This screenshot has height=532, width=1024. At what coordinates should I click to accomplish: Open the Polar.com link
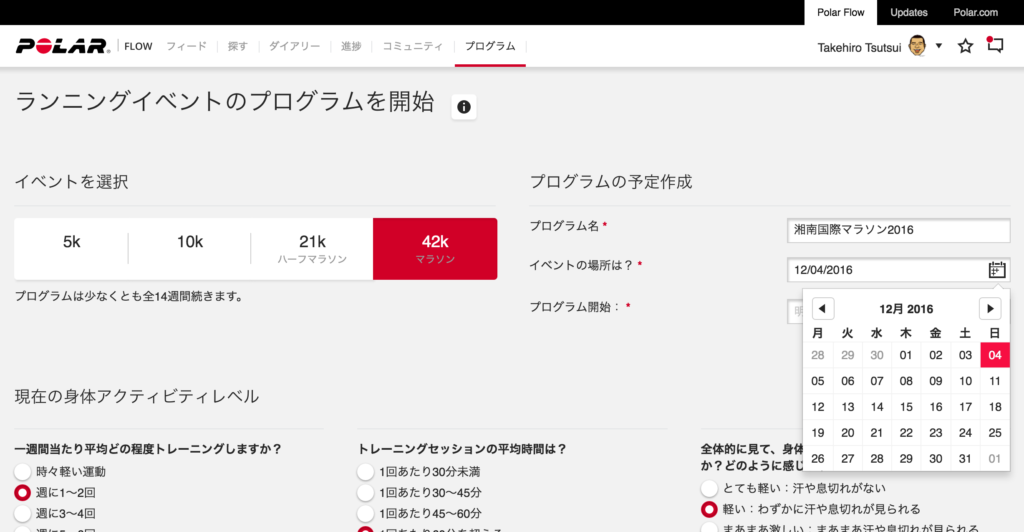(x=974, y=12)
